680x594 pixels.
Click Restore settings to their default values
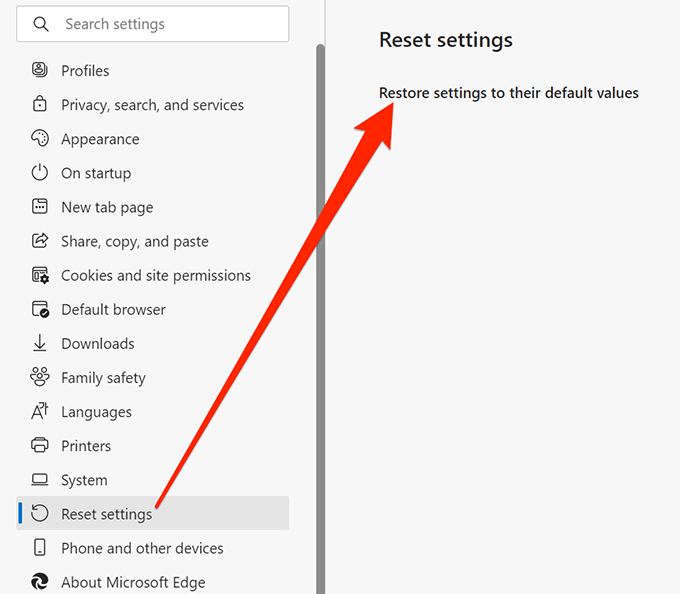coord(508,93)
